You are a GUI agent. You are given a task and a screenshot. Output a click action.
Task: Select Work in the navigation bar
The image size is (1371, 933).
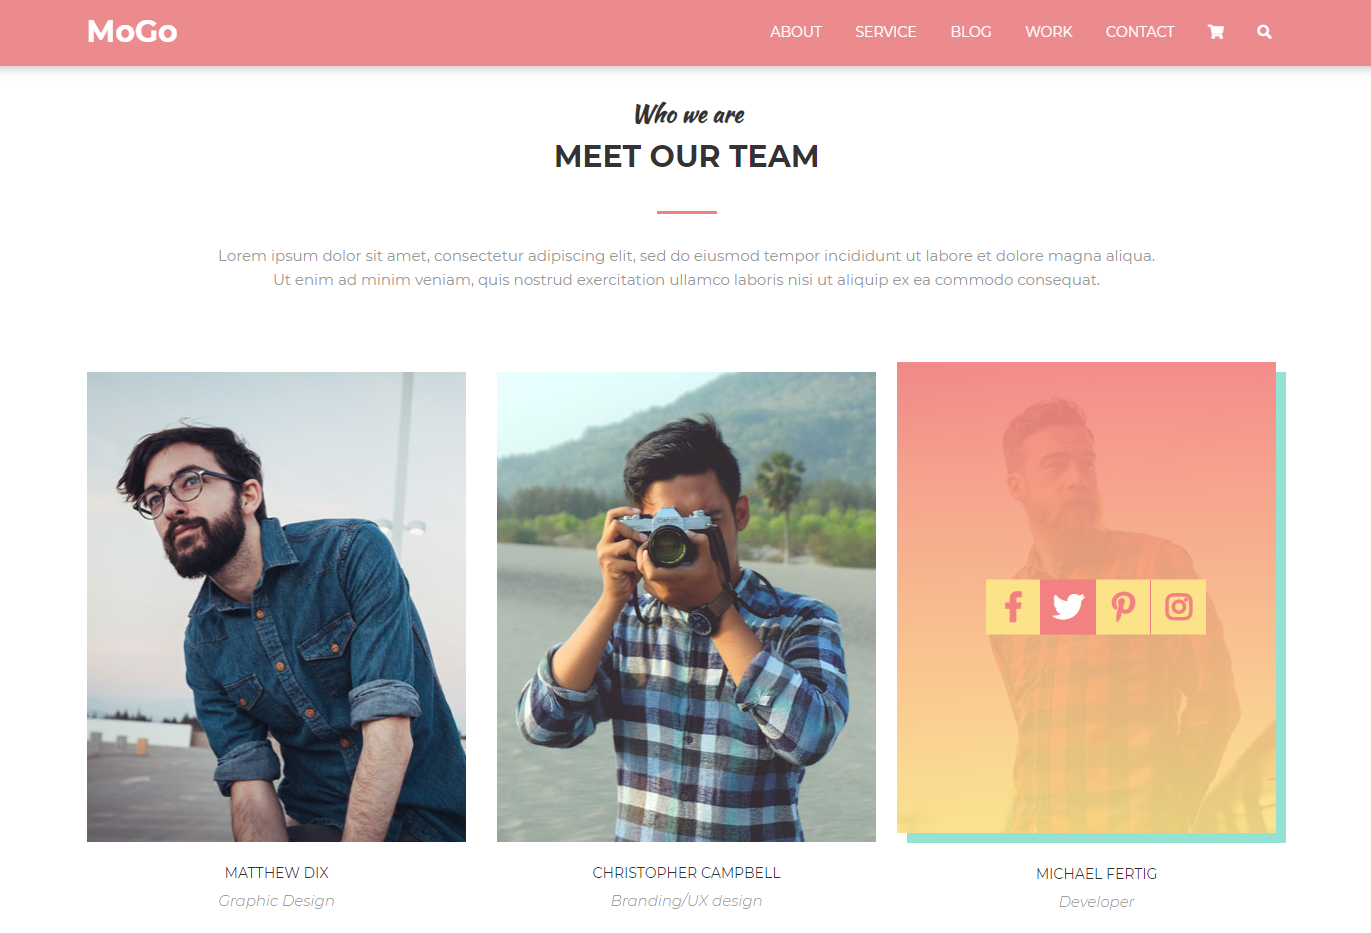(x=1049, y=32)
